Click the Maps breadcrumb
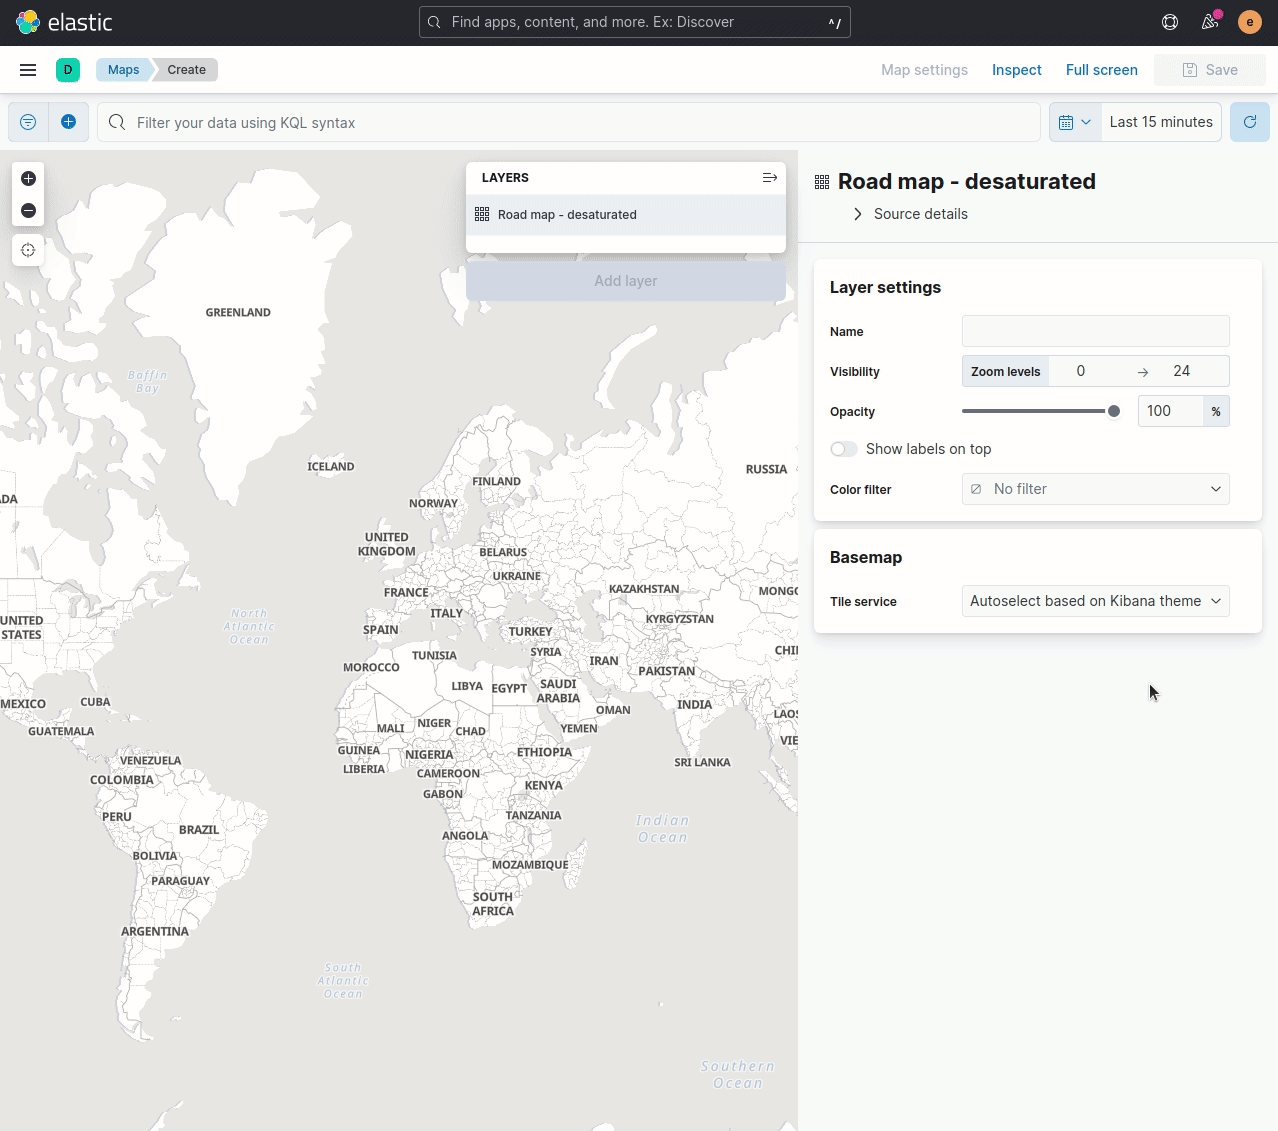1278x1131 pixels. 122,69
